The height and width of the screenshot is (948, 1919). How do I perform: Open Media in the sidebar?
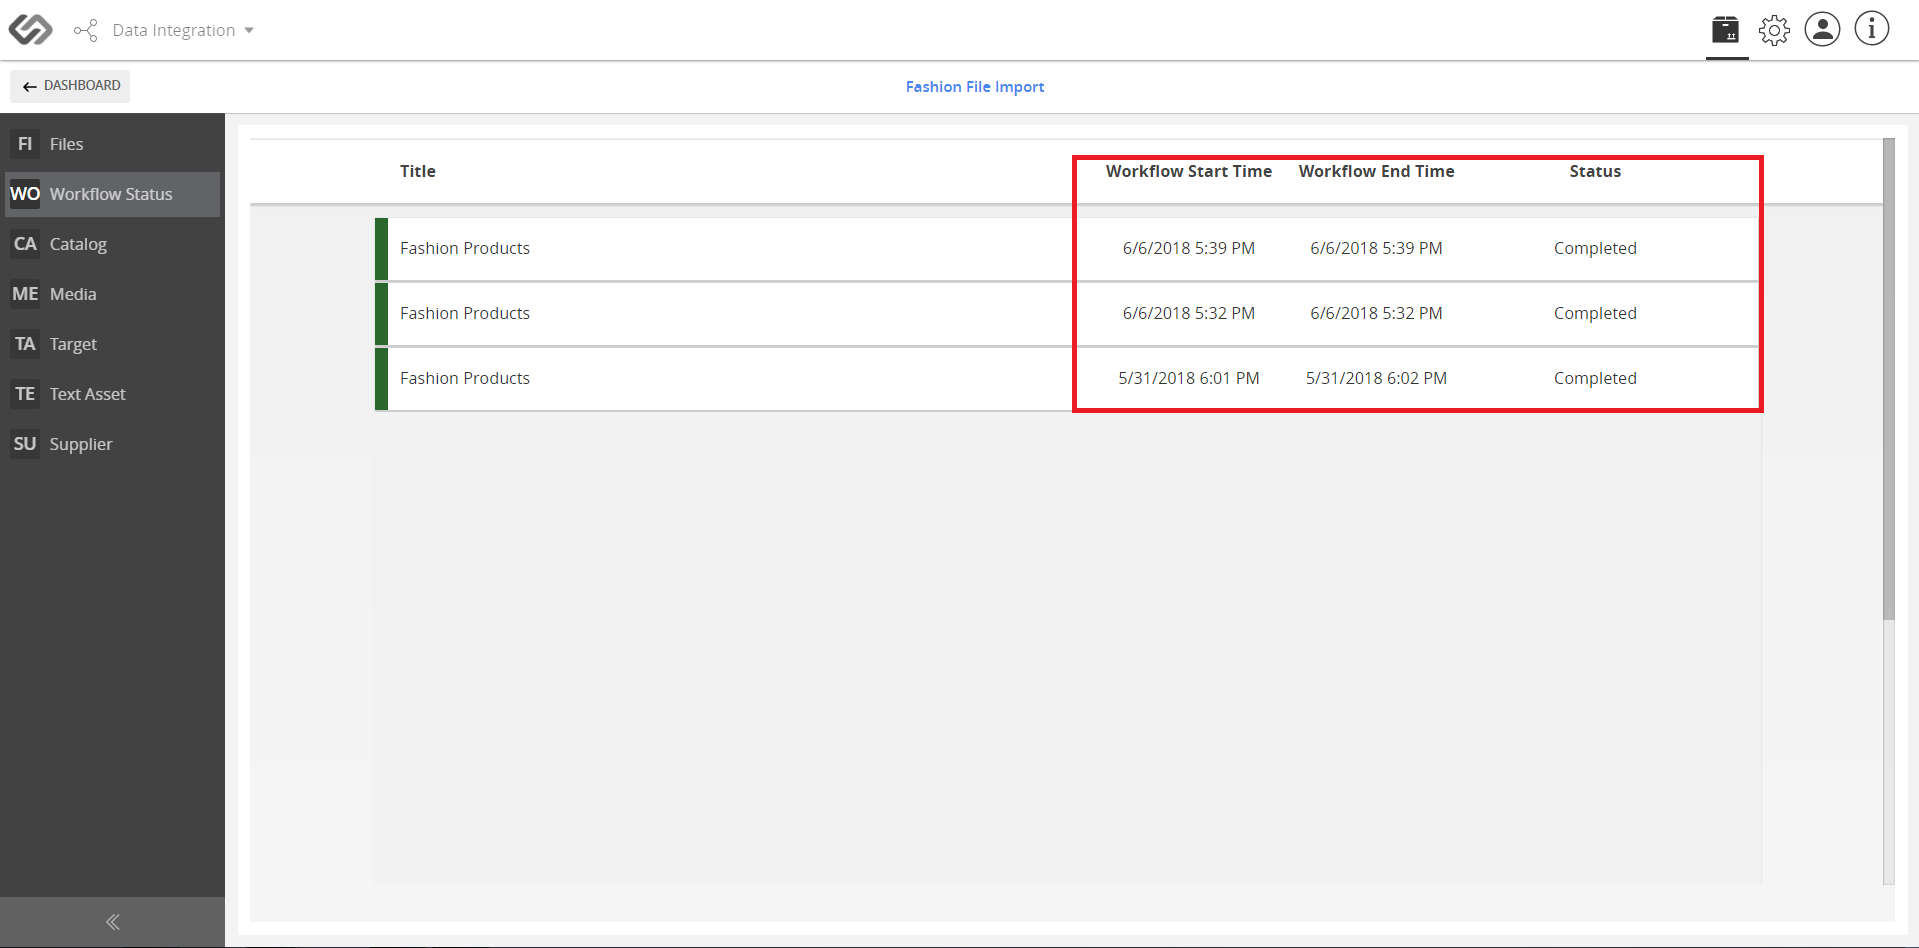click(x=111, y=294)
